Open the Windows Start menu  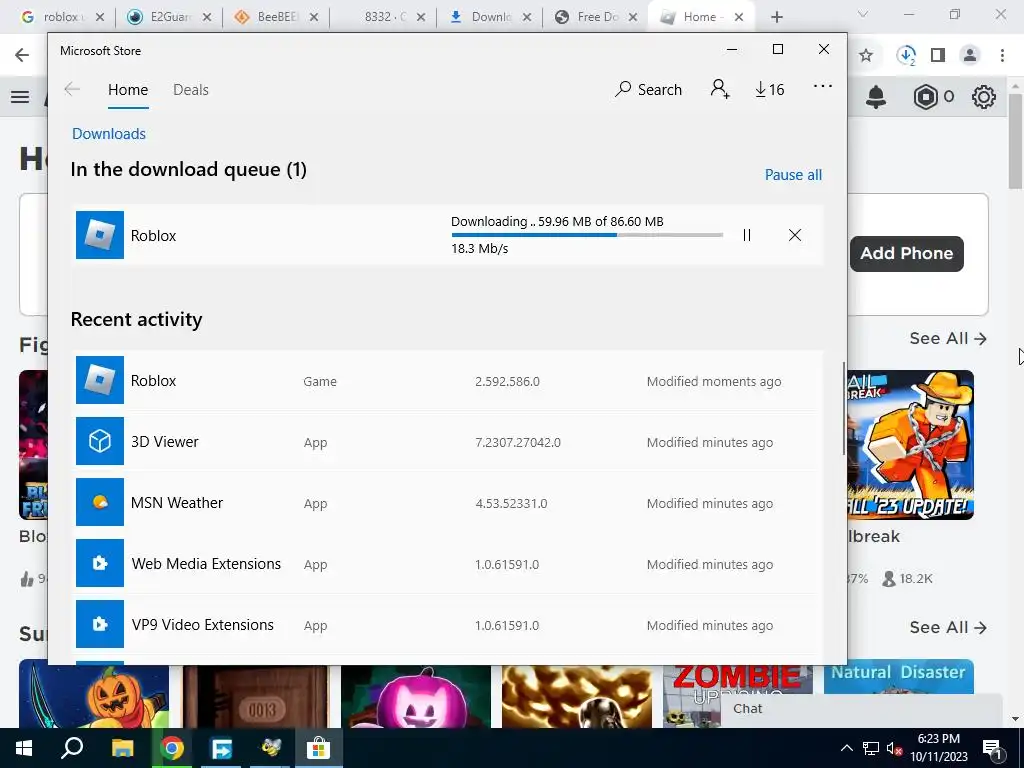pos(24,748)
